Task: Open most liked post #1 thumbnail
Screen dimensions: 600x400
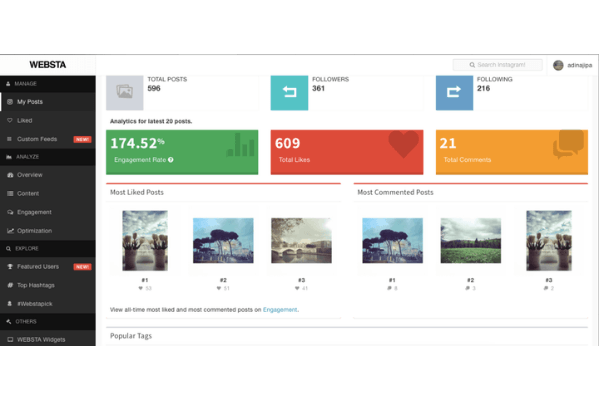Action: coord(145,240)
